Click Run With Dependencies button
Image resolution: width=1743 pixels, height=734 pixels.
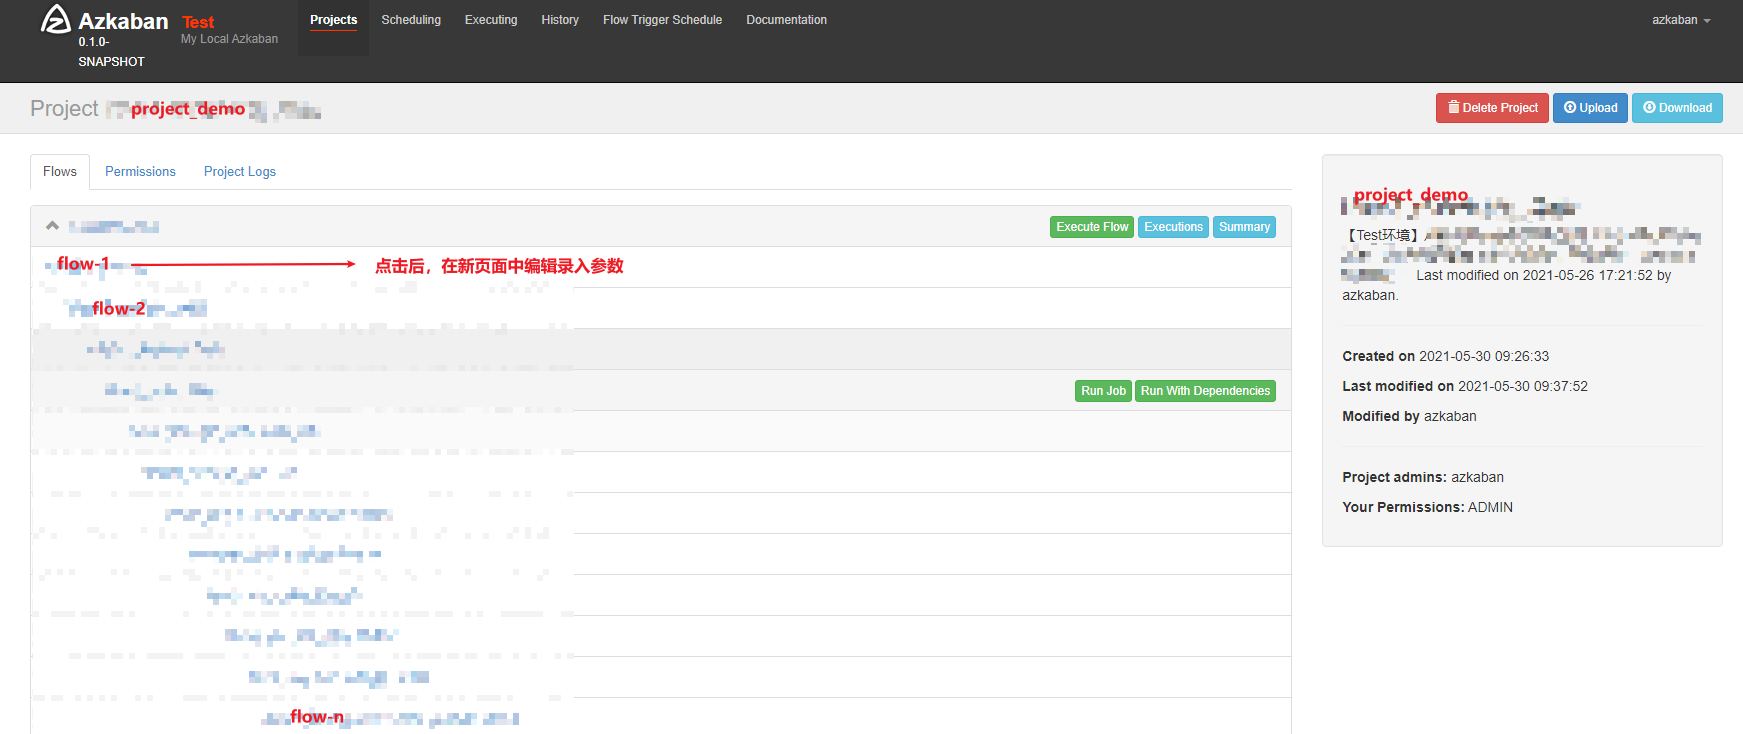(x=1205, y=391)
